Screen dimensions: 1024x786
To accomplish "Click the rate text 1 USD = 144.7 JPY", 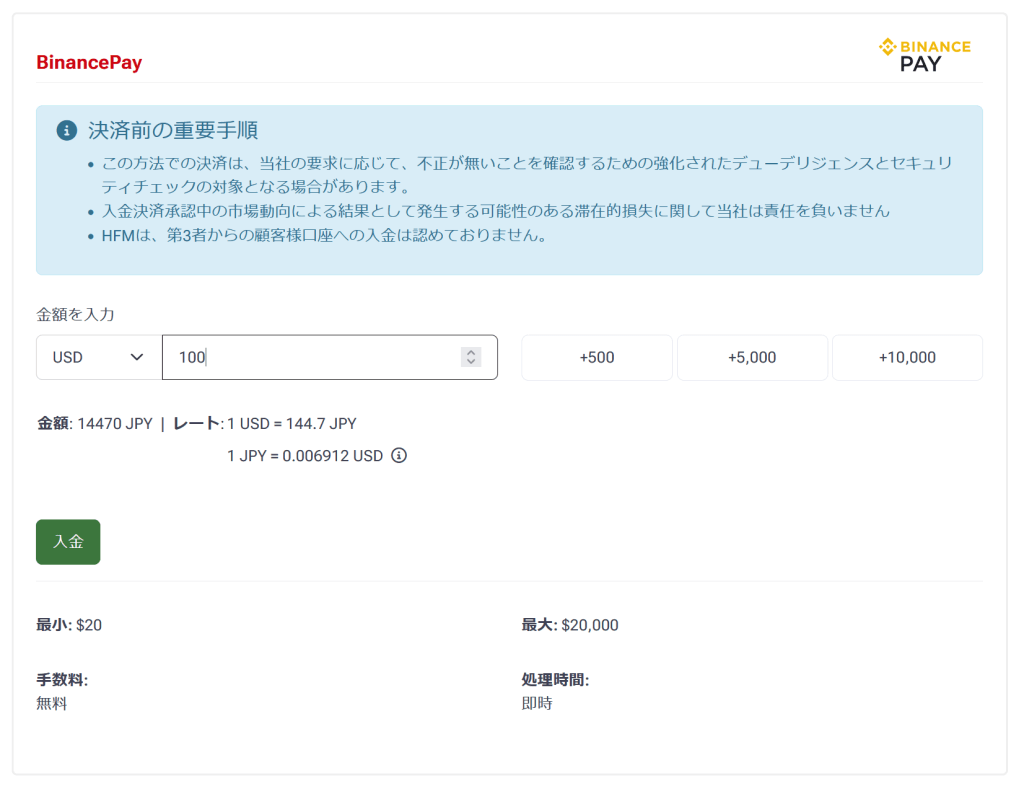I will pyautogui.click(x=292, y=424).
